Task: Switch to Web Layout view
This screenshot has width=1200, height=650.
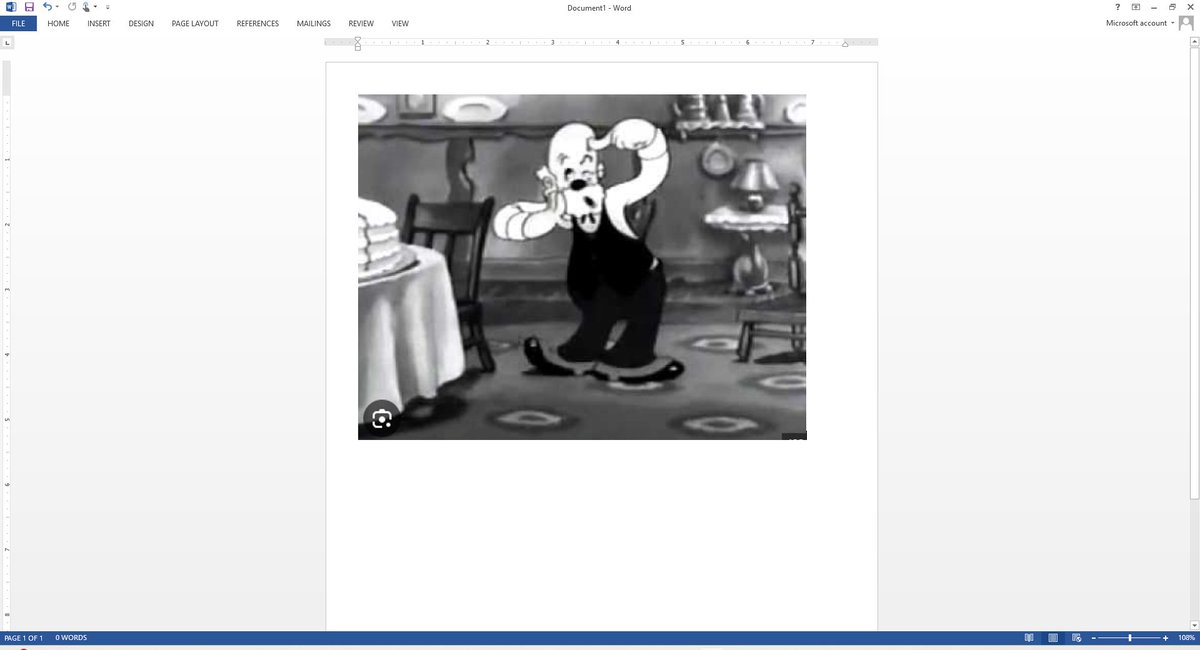Action: click(x=1077, y=638)
